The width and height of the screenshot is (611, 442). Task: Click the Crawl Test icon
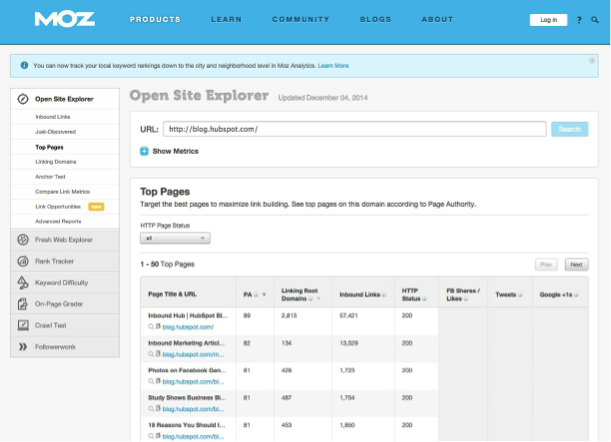23,325
